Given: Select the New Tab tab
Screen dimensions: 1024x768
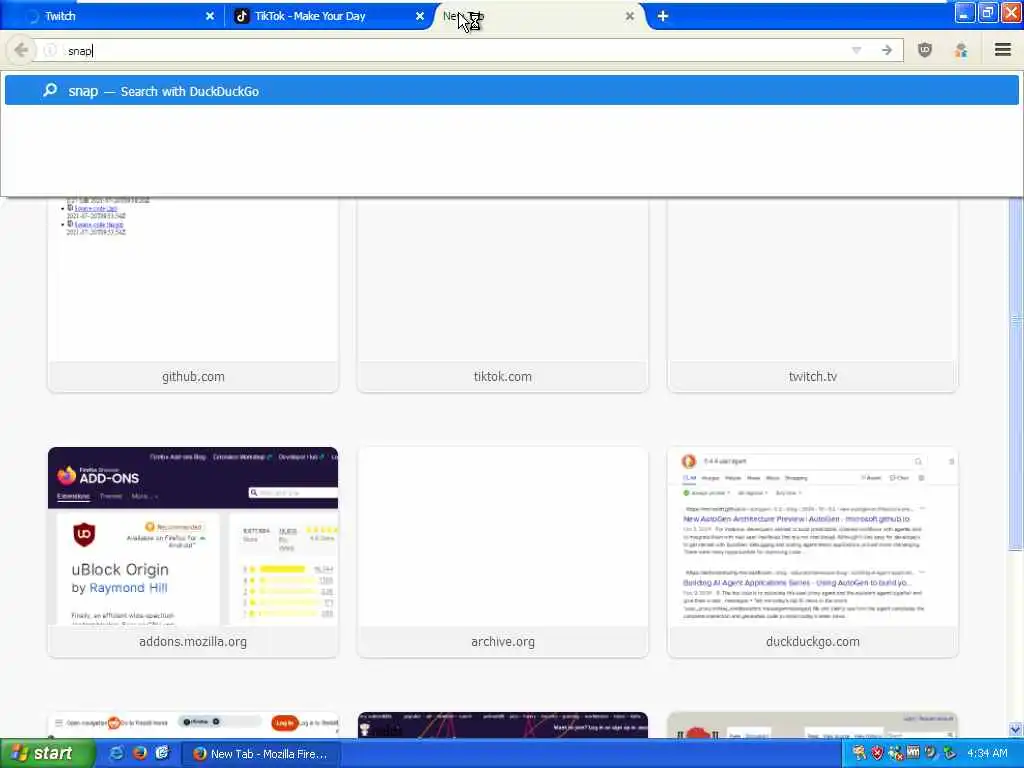Looking at the screenshot, I should click(536, 16).
